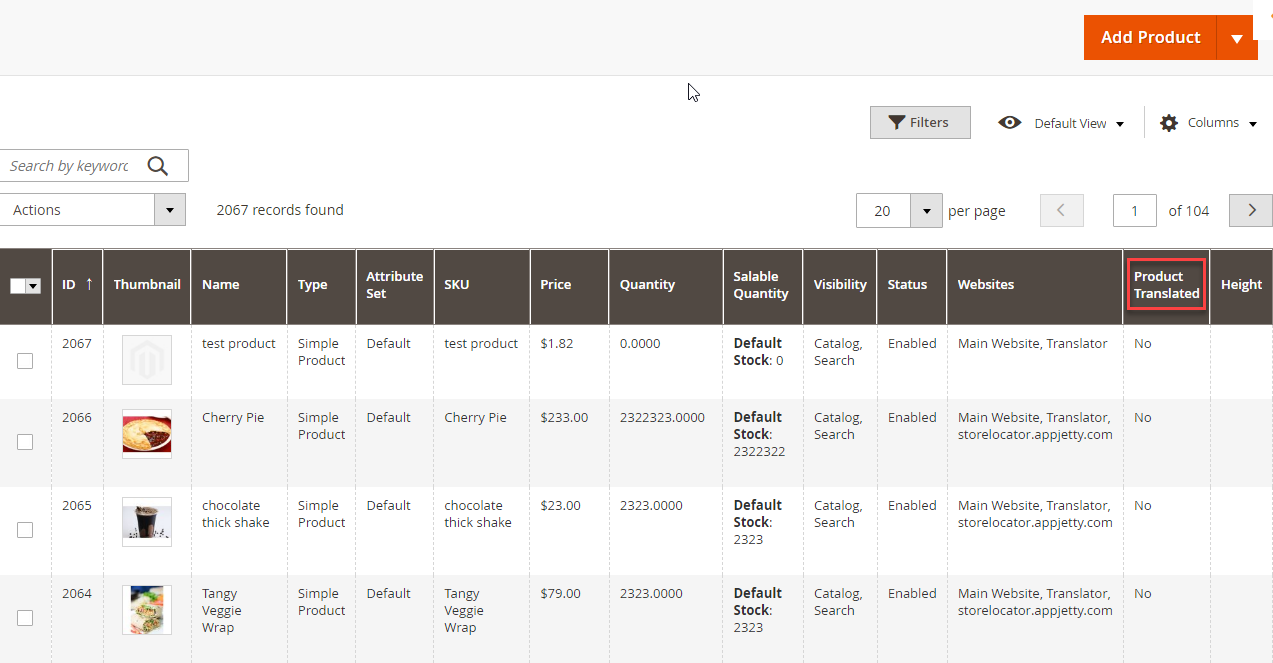This screenshot has width=1273, height=663.
Task: Click the search magnifier icon
Action: [x=158, y=166]
